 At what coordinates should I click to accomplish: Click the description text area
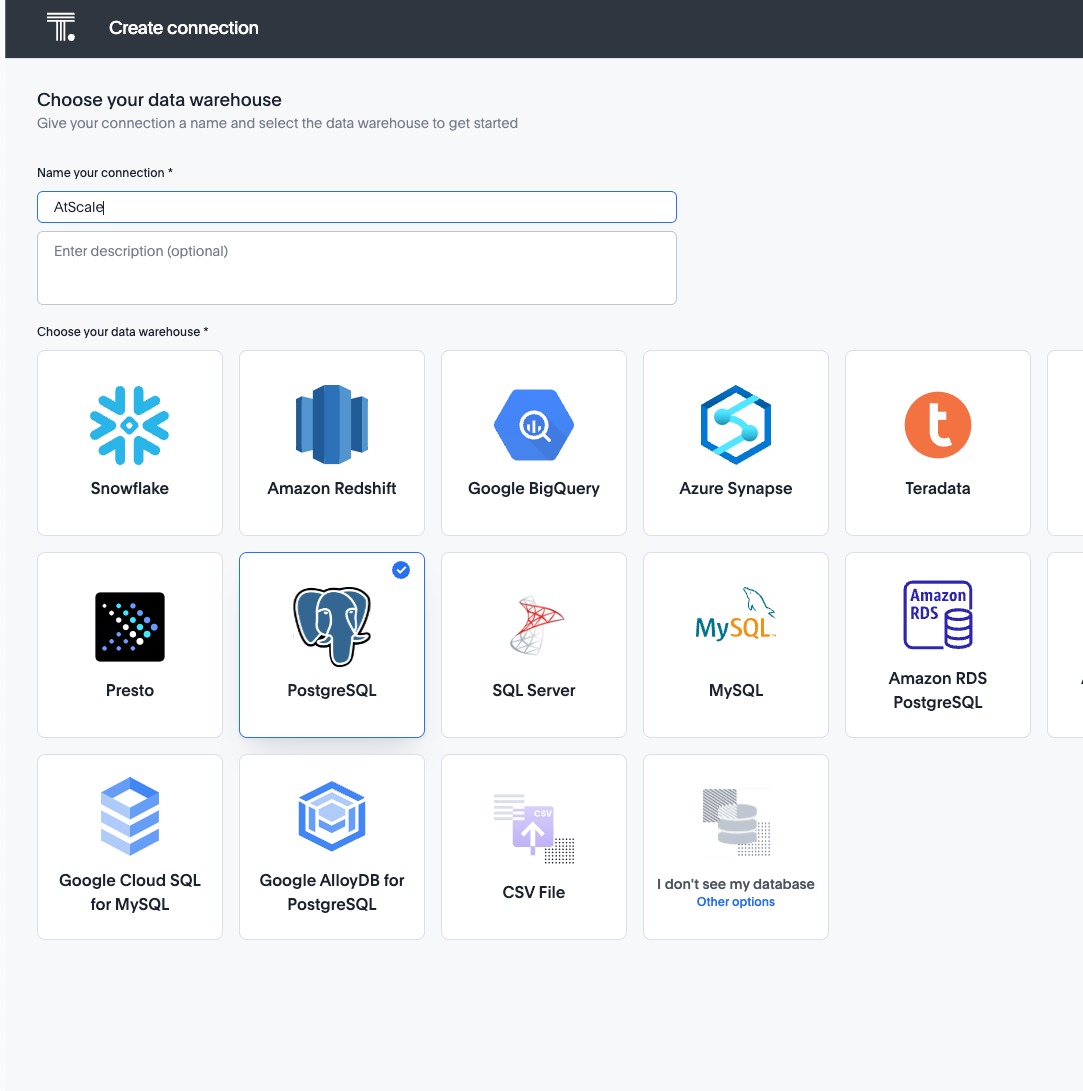[357, 268]
